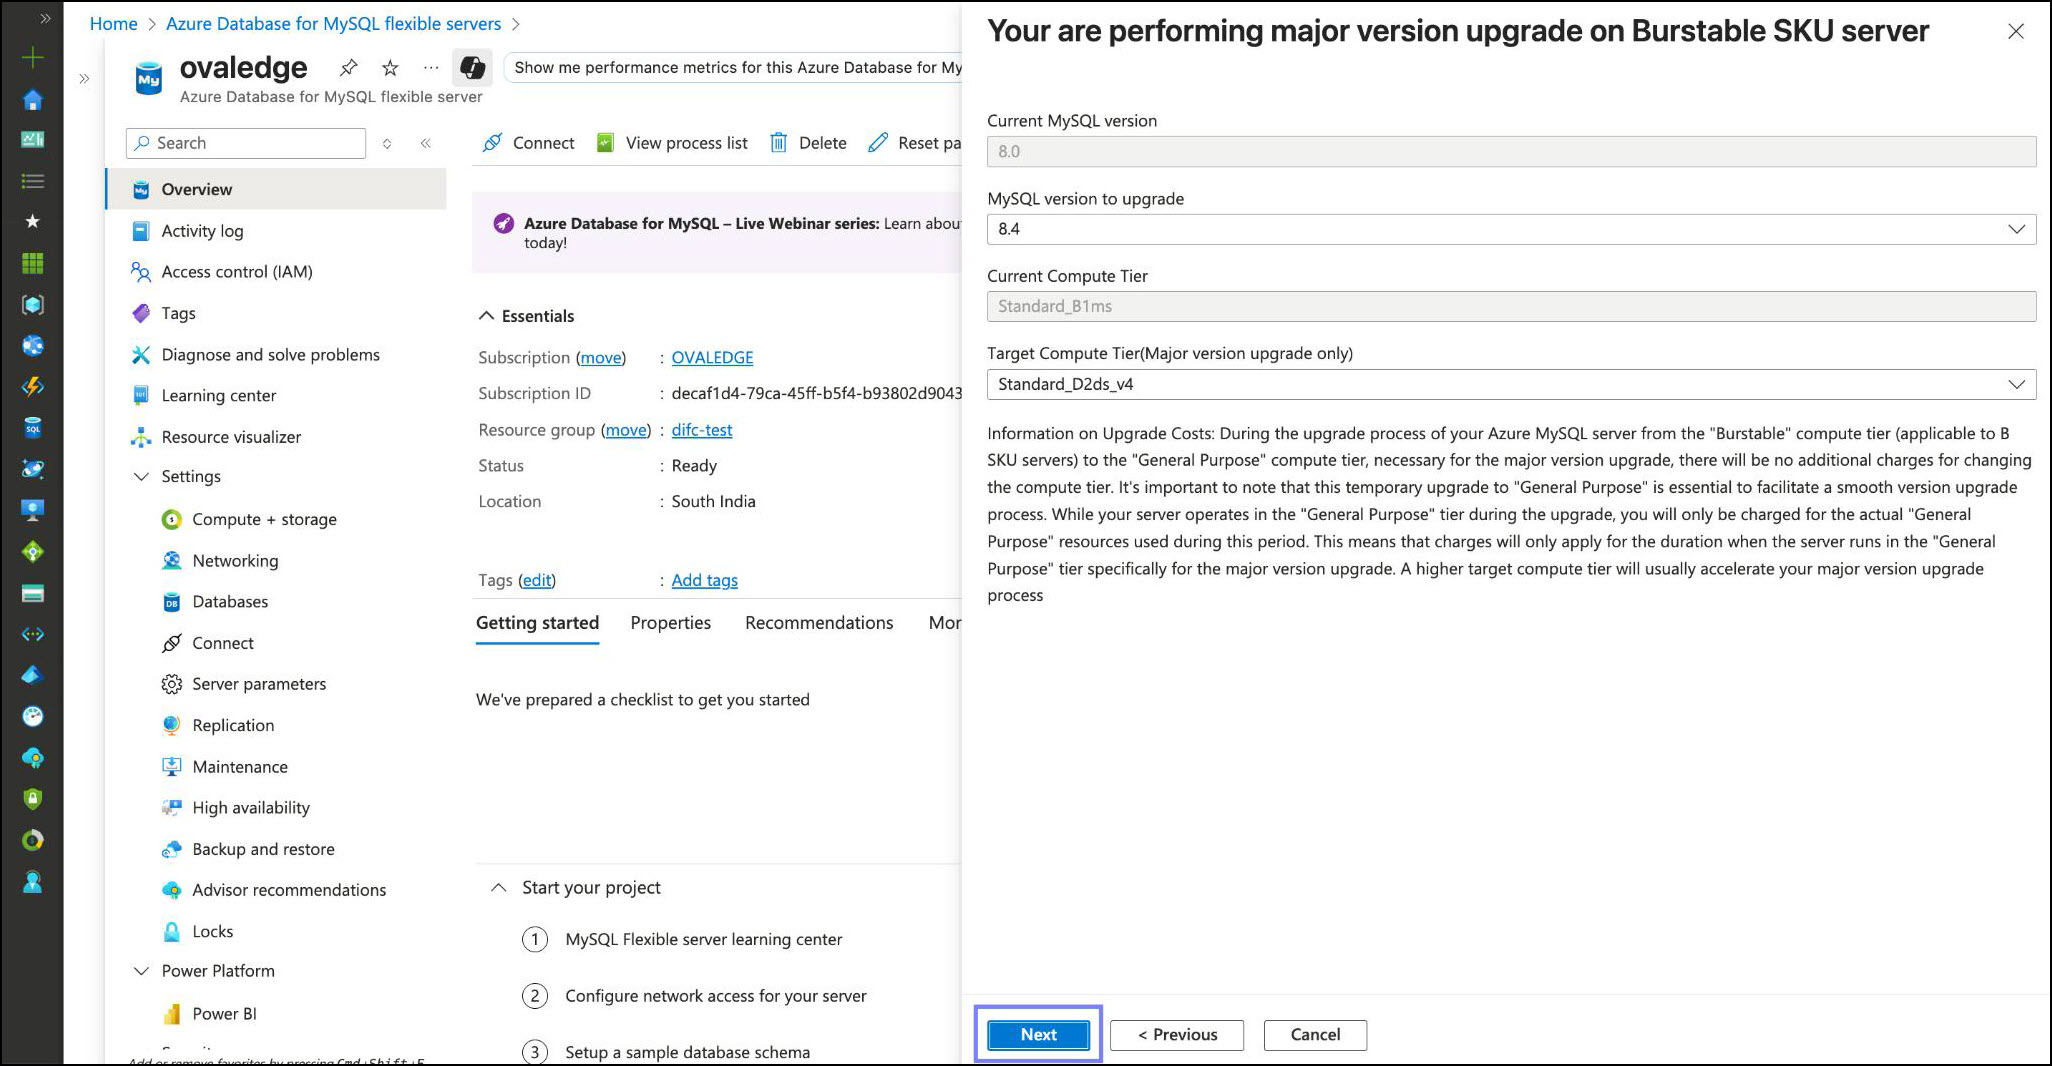Click the Connect plug icon in toolbar

point(492,143)
